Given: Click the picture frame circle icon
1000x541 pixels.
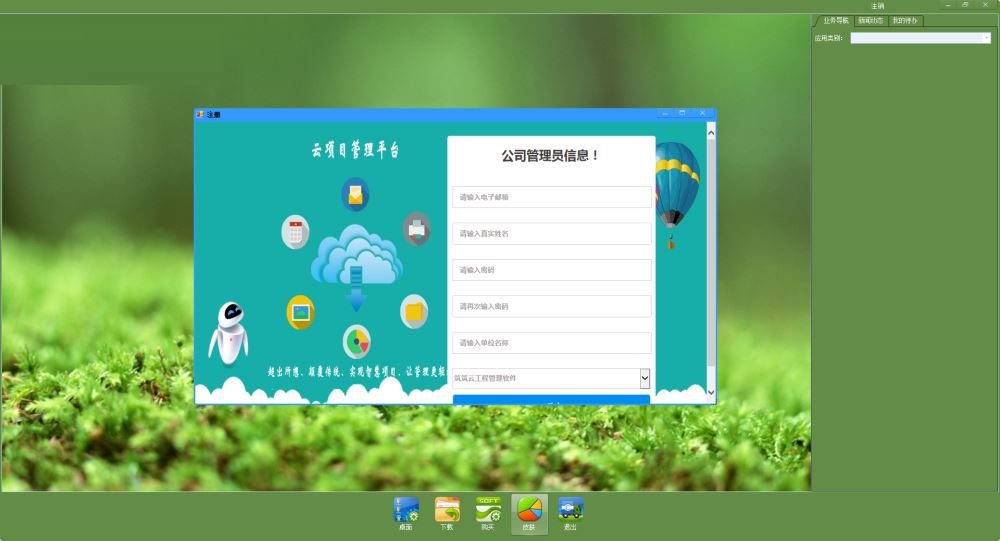Looking at the screenshot, I should pos(300,312).
